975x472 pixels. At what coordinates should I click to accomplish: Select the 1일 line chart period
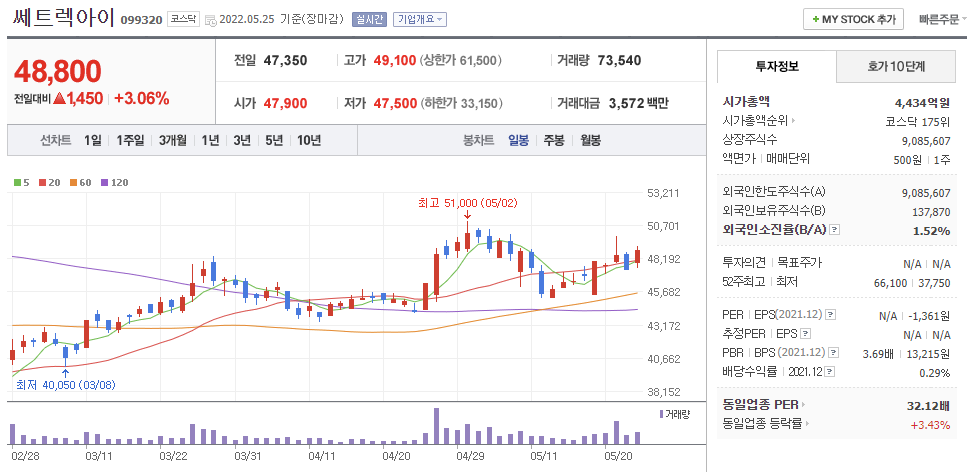pyautogui.click(x=93, y=141)
